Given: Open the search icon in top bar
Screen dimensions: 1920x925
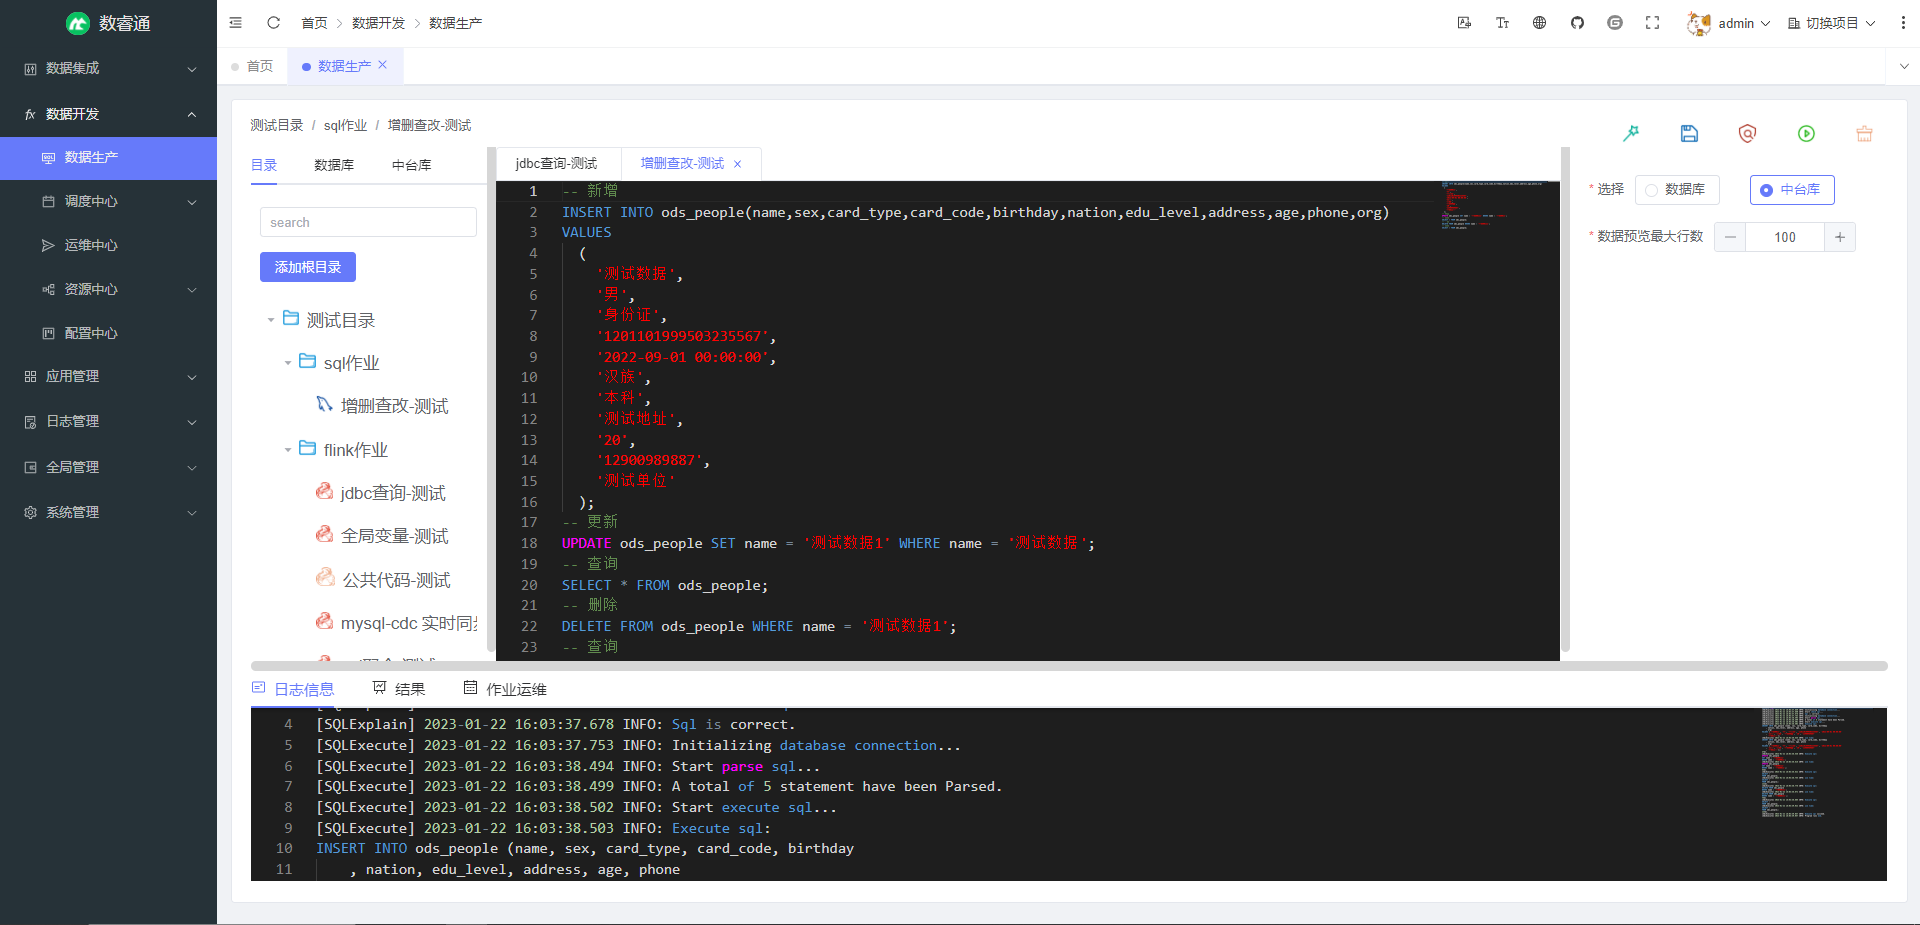Looking at the screenshot, I should [x=1464, y=22].
